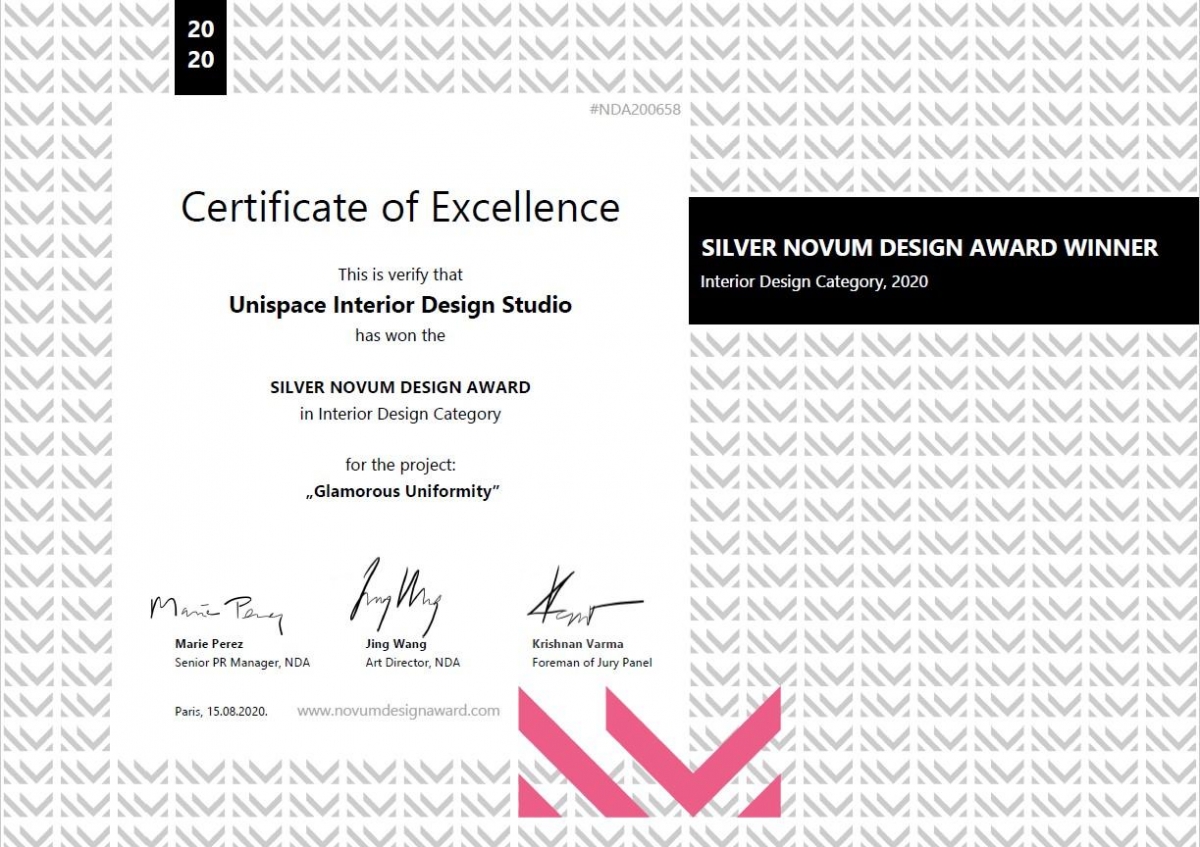The image size is (1200, 847).
Task: Select Unispace Interior Design Studio name
Action: click(400, 304)
